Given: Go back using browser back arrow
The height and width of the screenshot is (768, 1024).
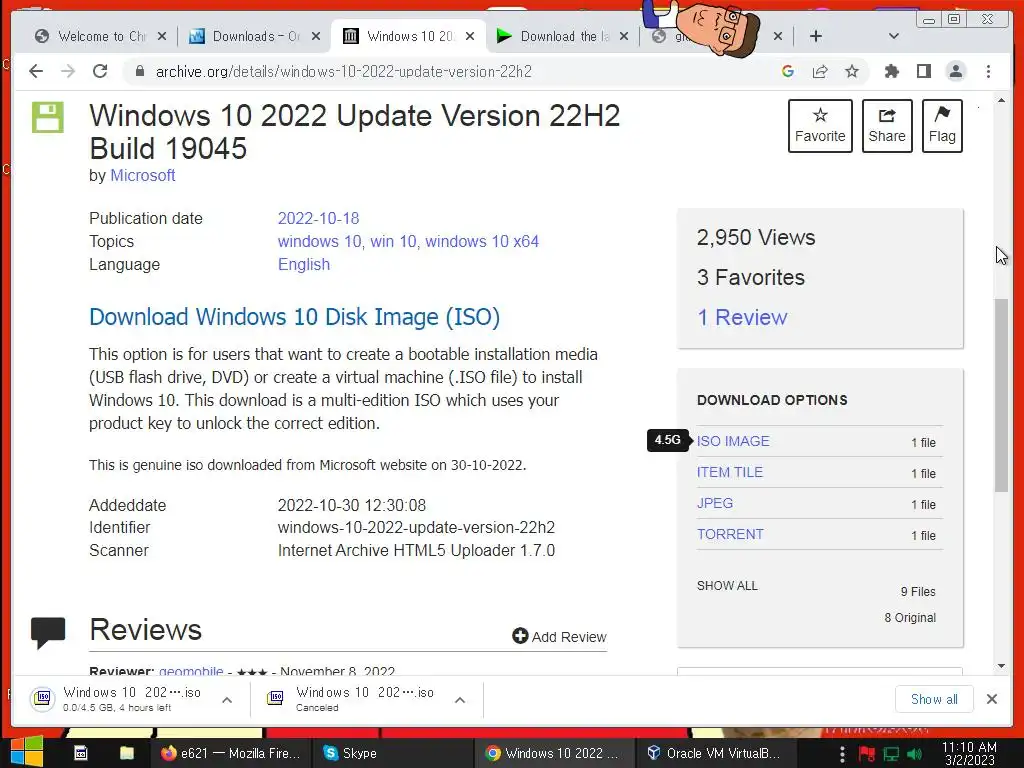Looking at the screenshot, I should click(x=36, y=71).
